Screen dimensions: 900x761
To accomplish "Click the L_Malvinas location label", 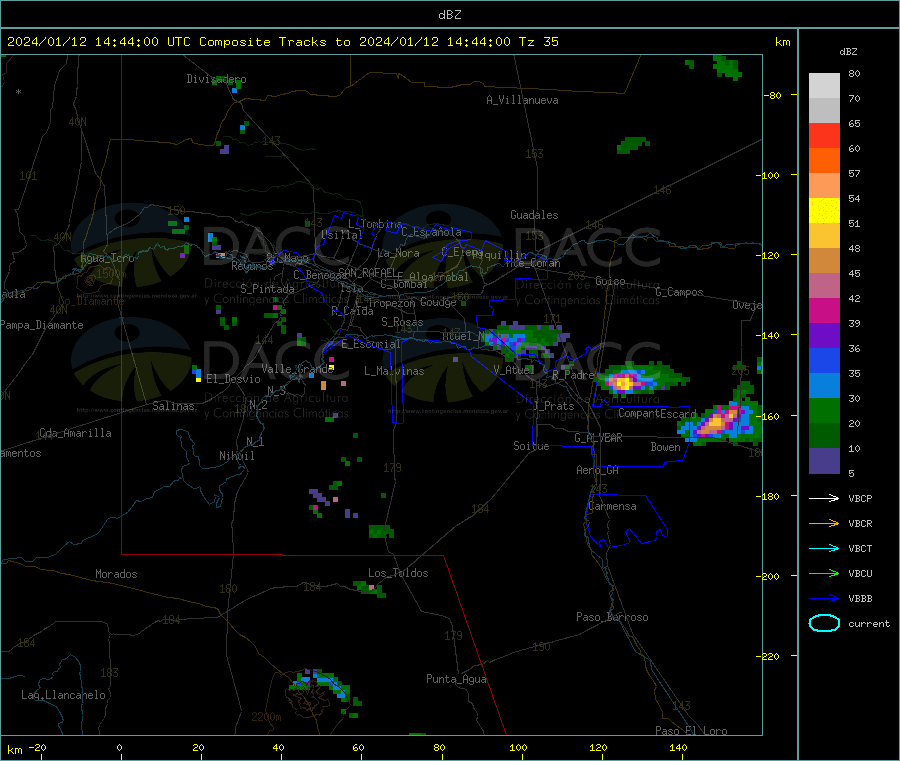I will (x=394, y=371).
